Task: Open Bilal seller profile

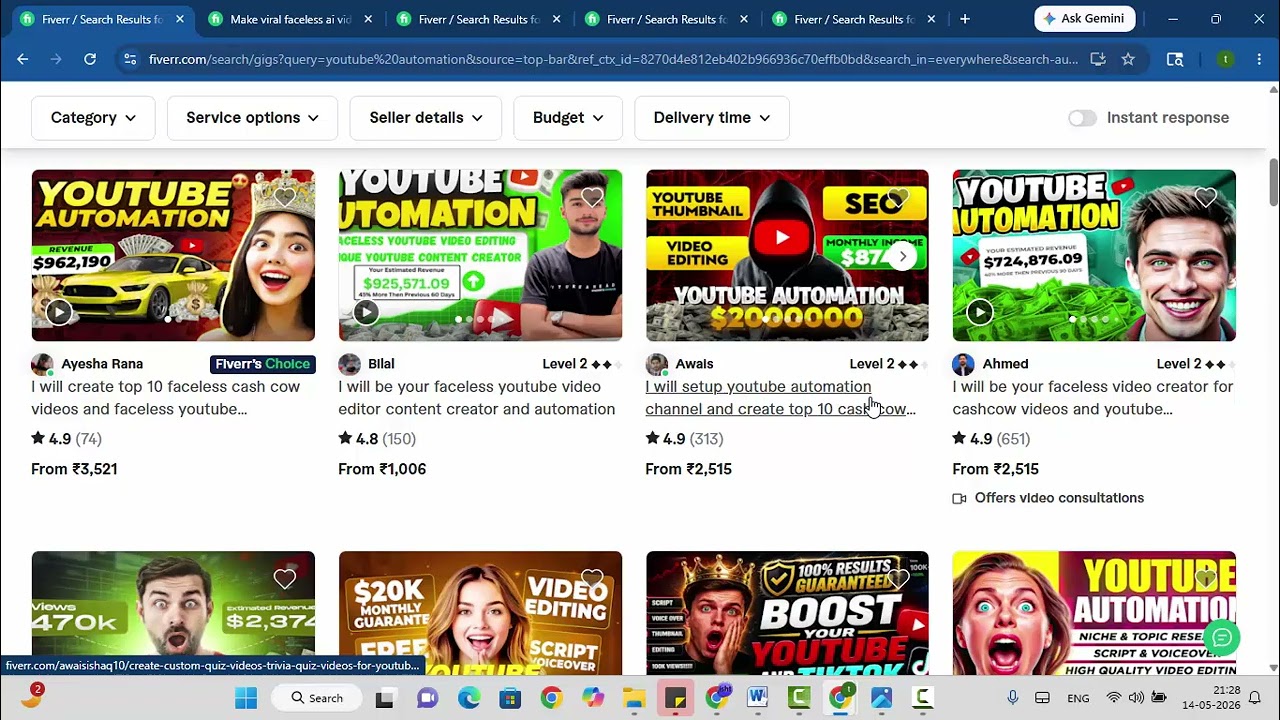Action: [381, 364]
